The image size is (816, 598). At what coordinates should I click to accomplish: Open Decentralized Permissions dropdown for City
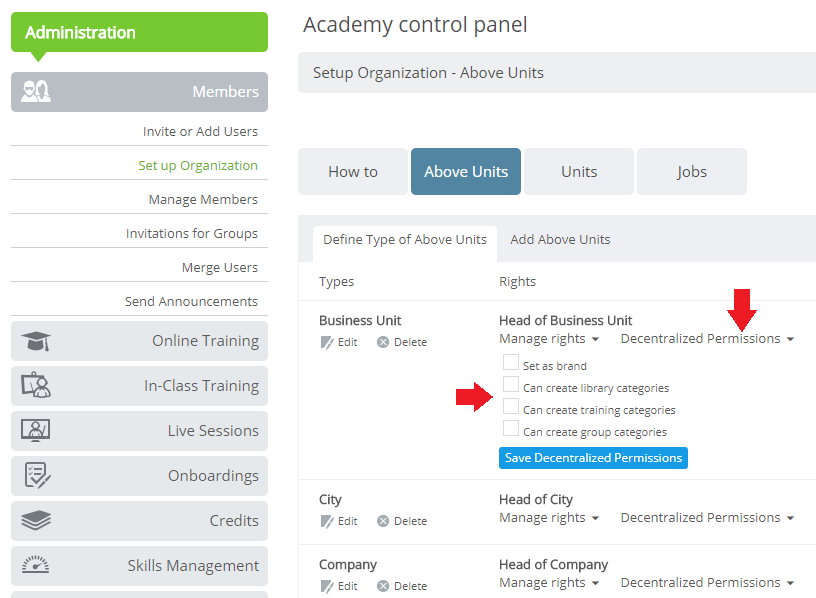pos(707,517)
